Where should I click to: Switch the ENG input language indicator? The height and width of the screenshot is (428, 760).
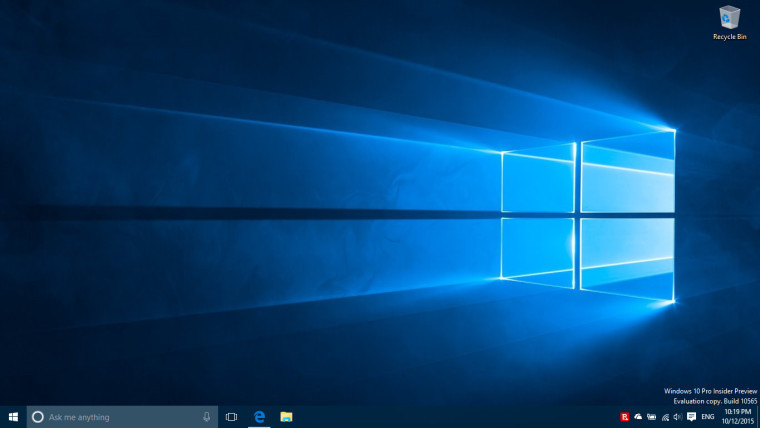[708, 417]
